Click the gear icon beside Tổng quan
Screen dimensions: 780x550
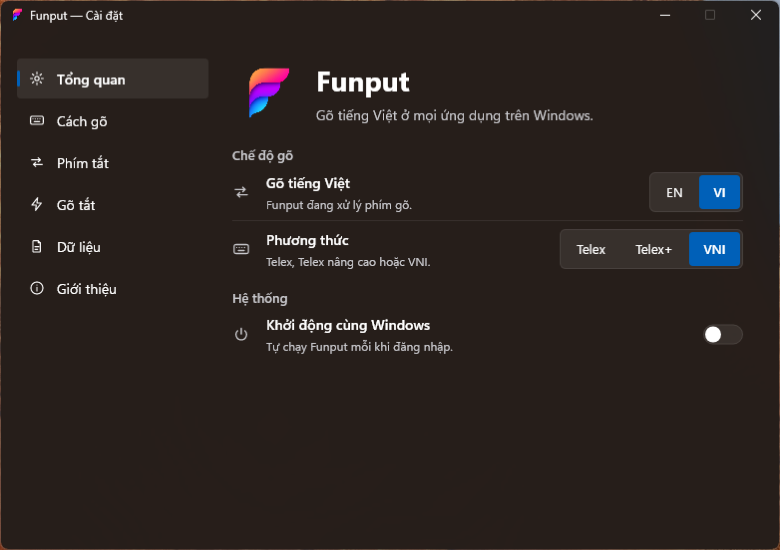(37, 79)
